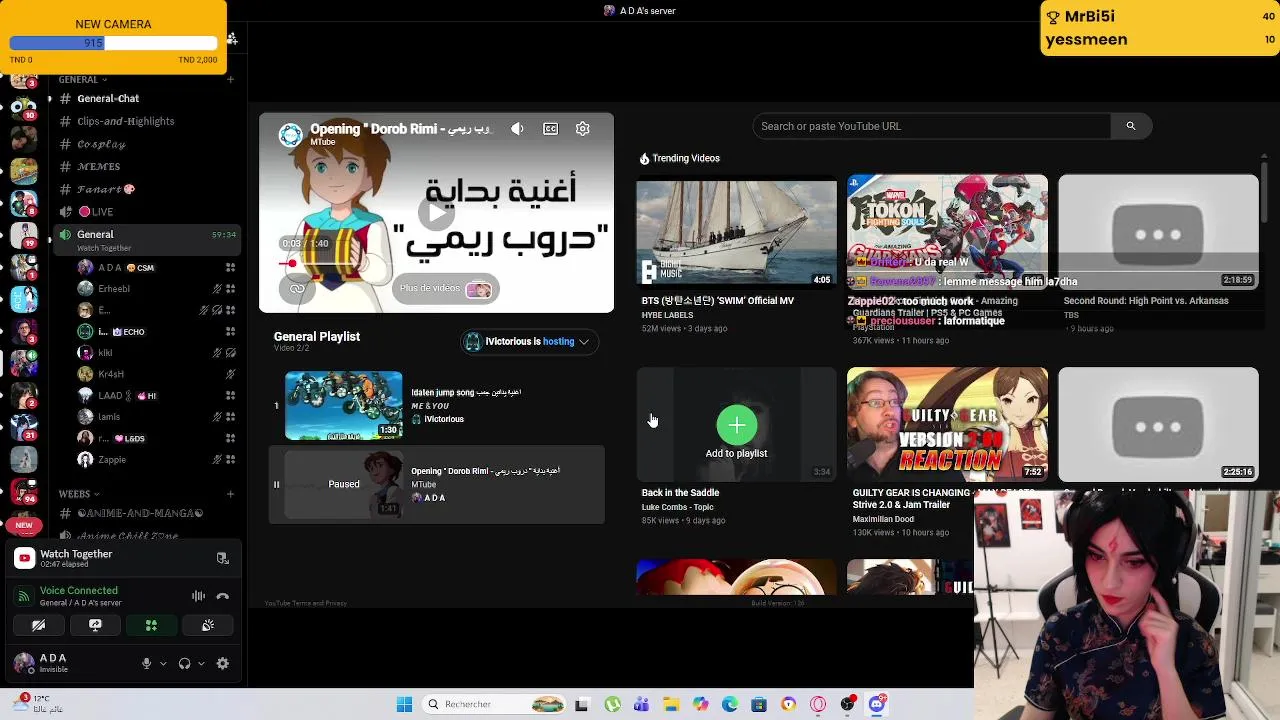Open activities shapes button
Screen dimensions: 1280x720
(x=151, y=625)
